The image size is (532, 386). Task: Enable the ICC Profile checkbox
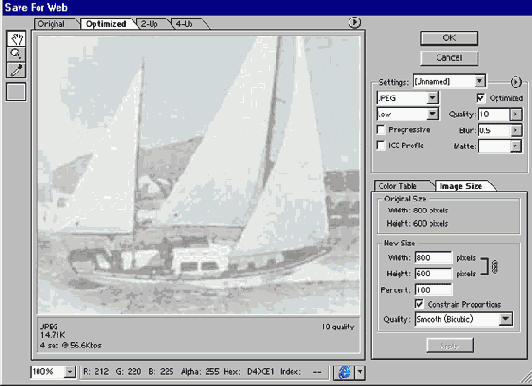(381, 145)
